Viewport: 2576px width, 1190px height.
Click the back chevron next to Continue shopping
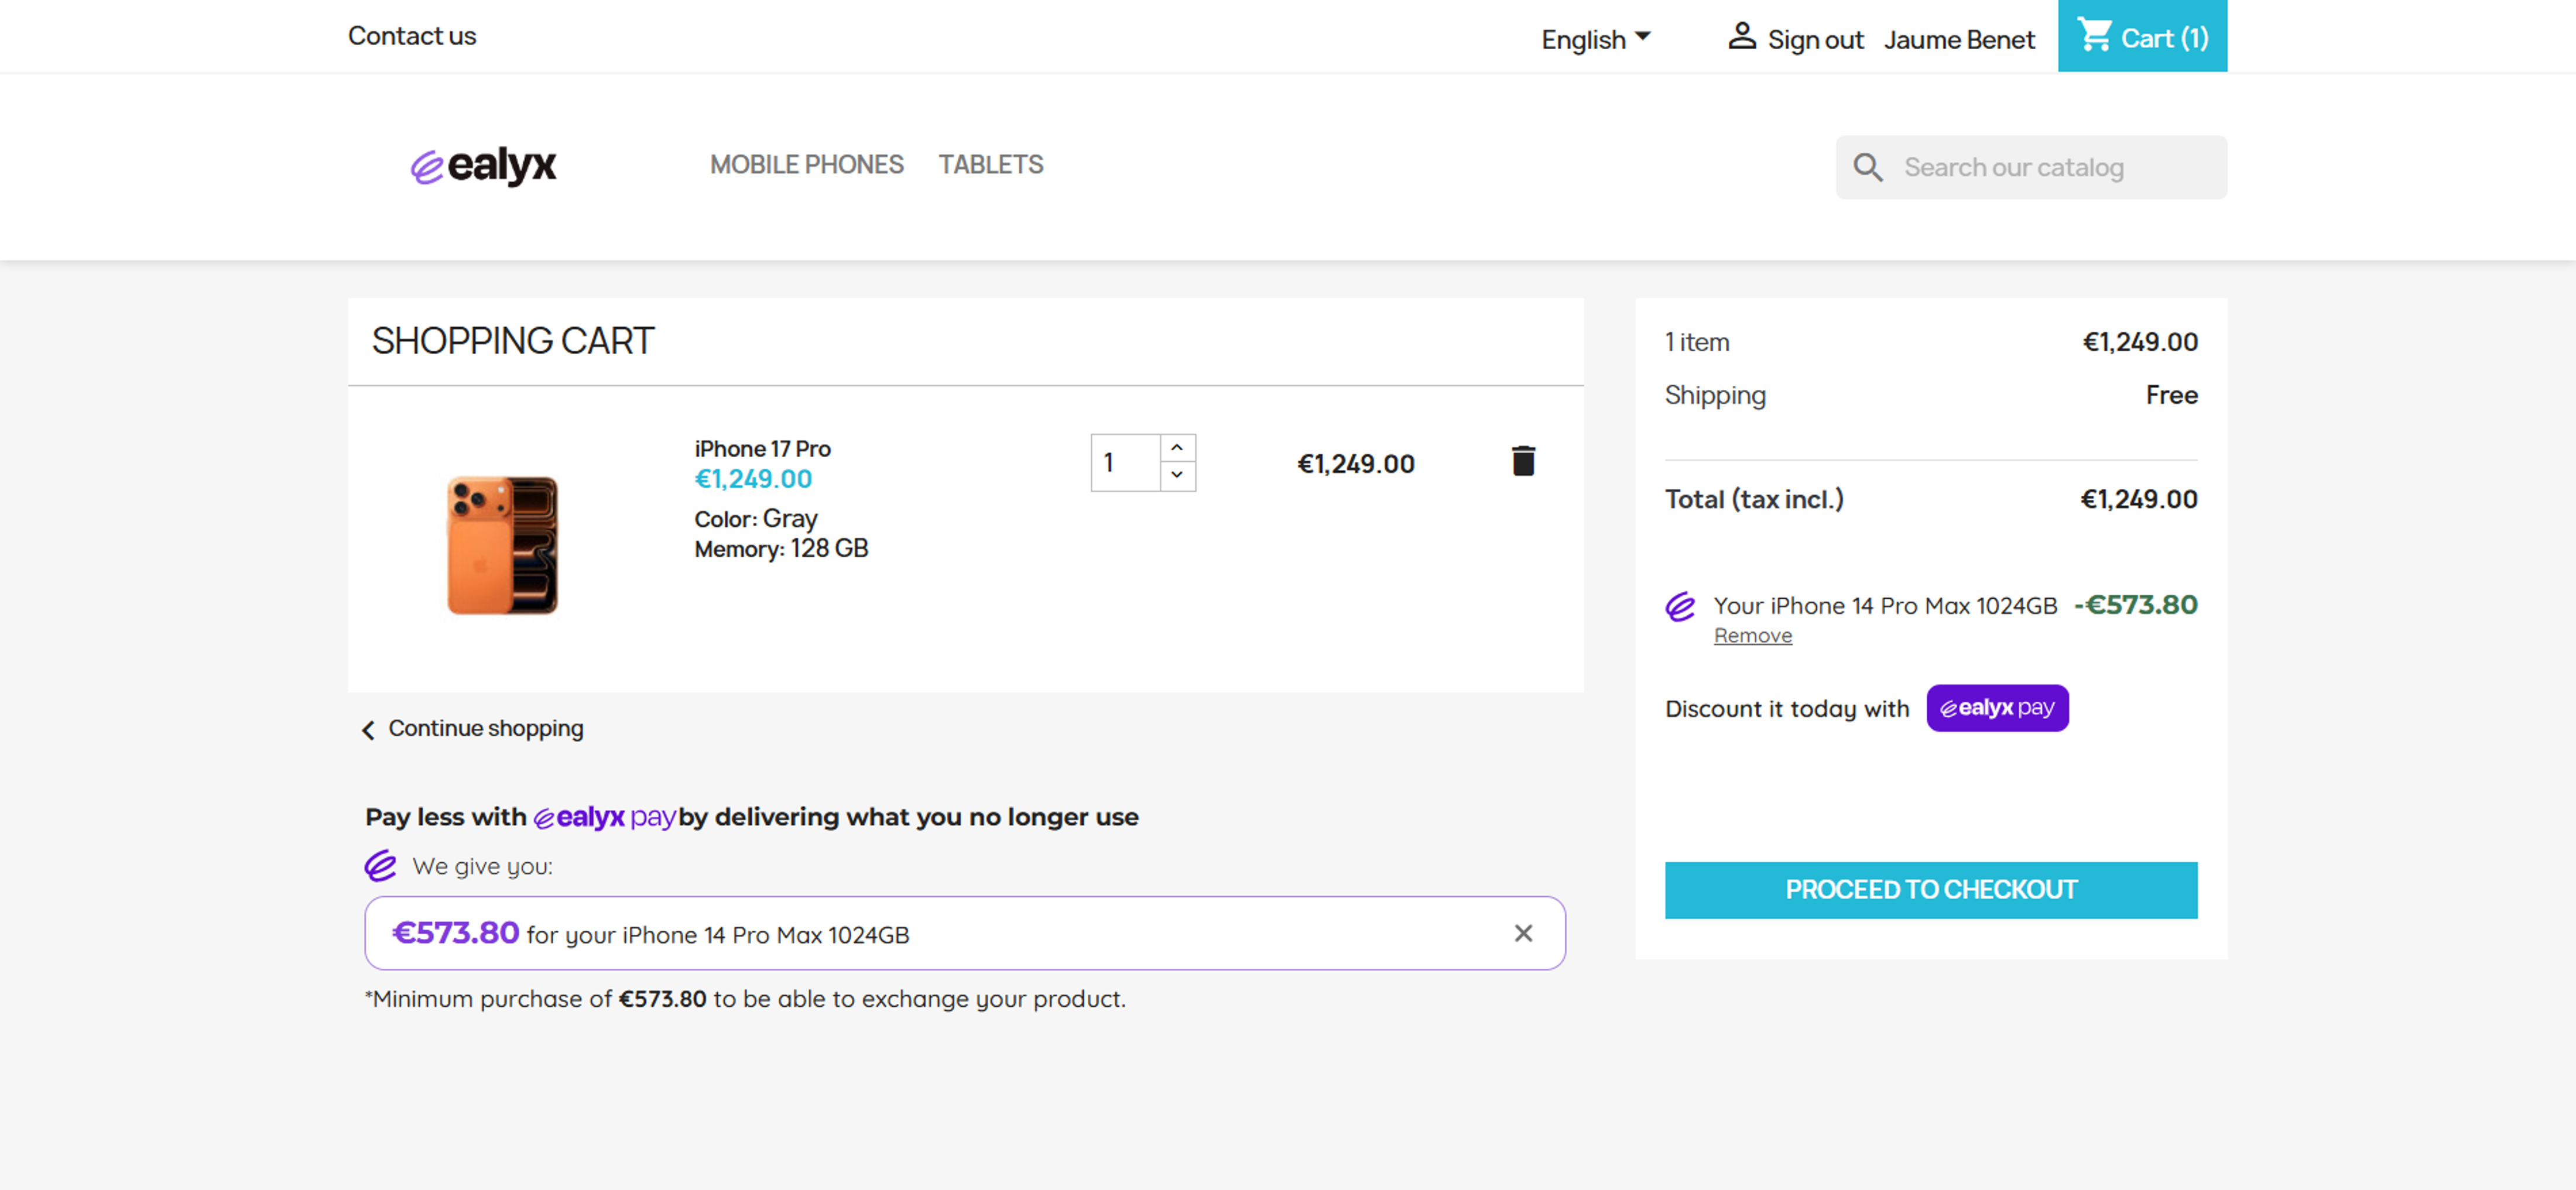[x=368, y=730]
